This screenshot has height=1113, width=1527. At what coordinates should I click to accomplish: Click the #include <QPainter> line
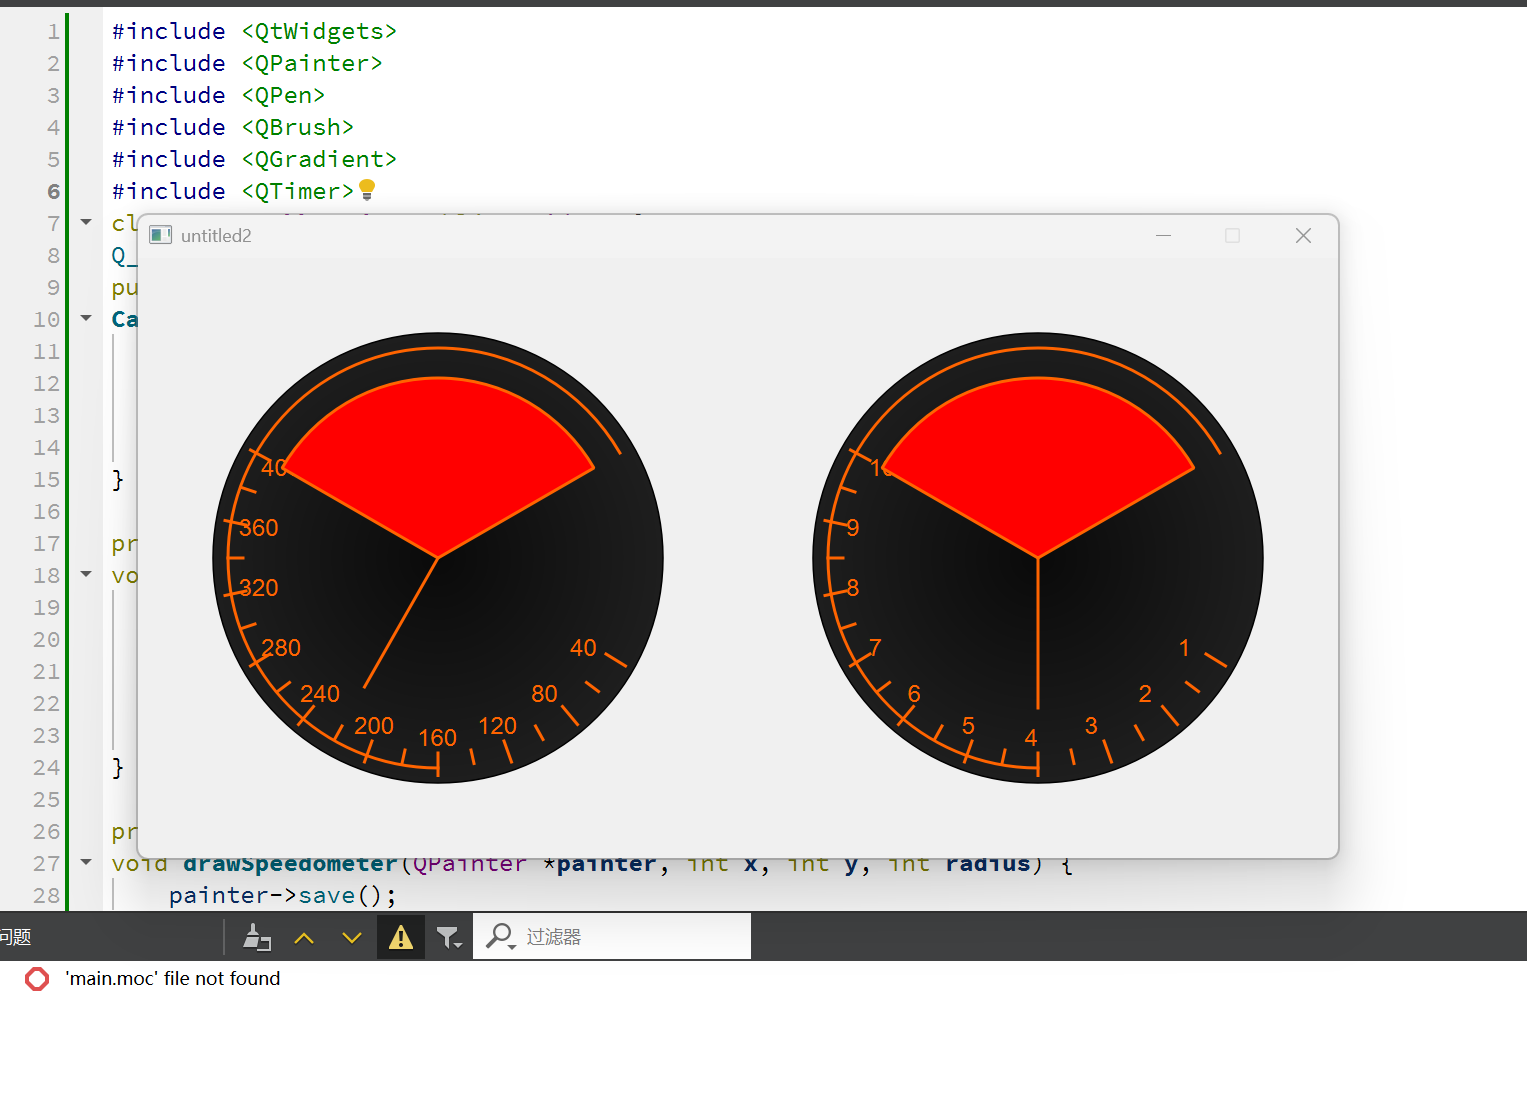pos(247,63)
